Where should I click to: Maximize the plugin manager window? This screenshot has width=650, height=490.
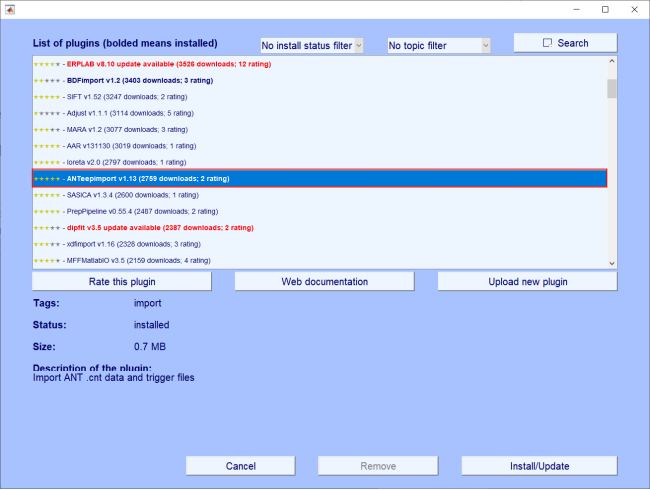[x=605, y=10]
